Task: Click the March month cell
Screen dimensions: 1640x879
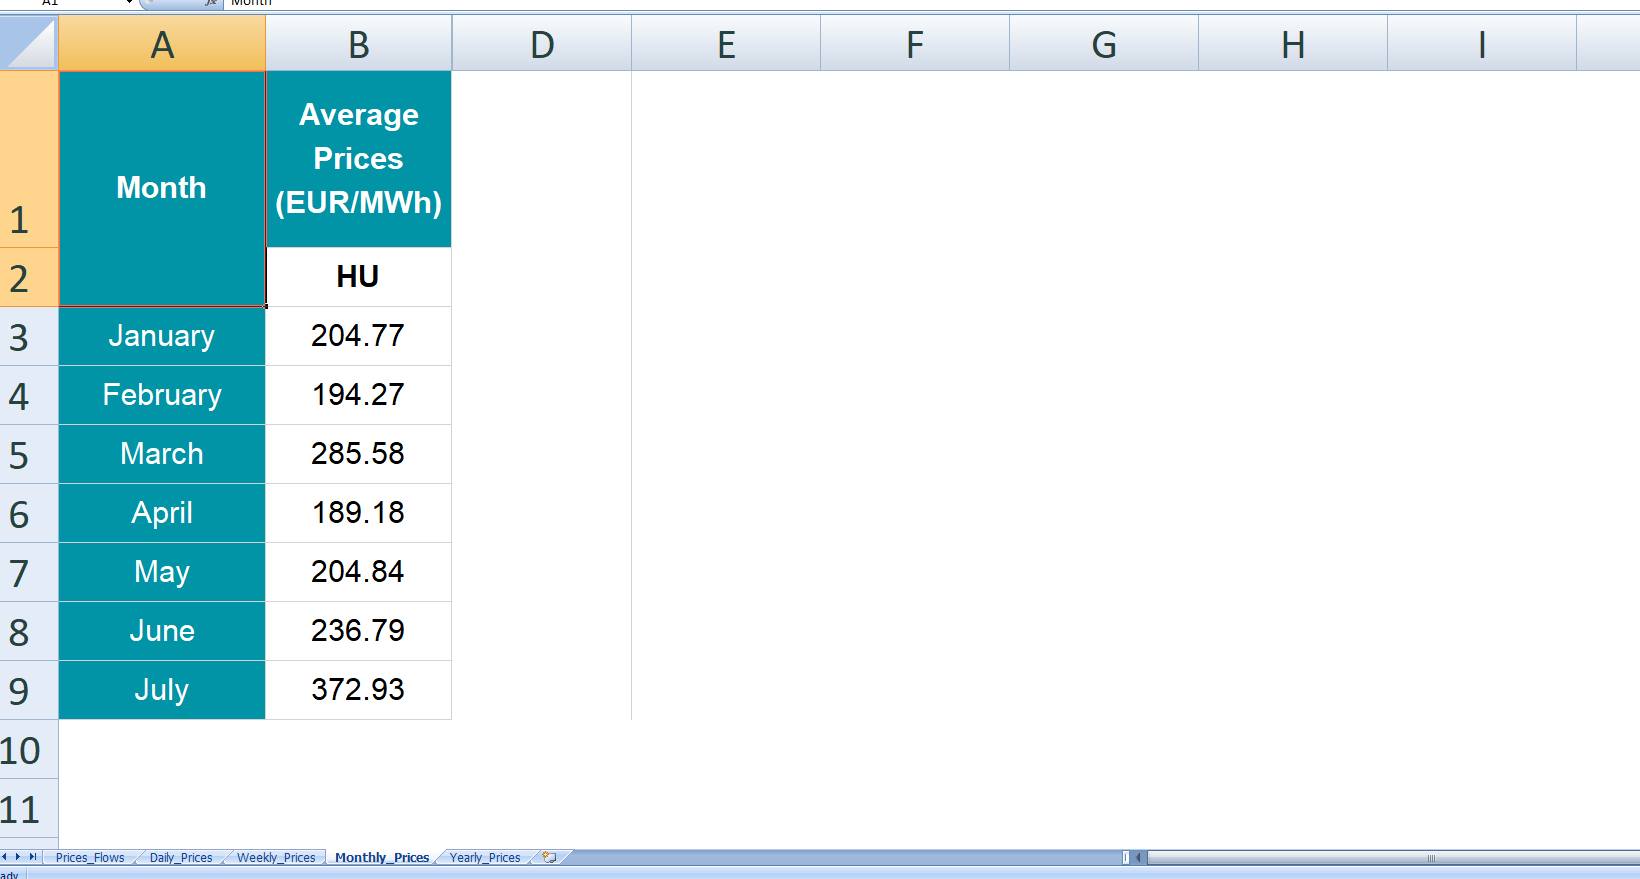Action: pos(162,454)
